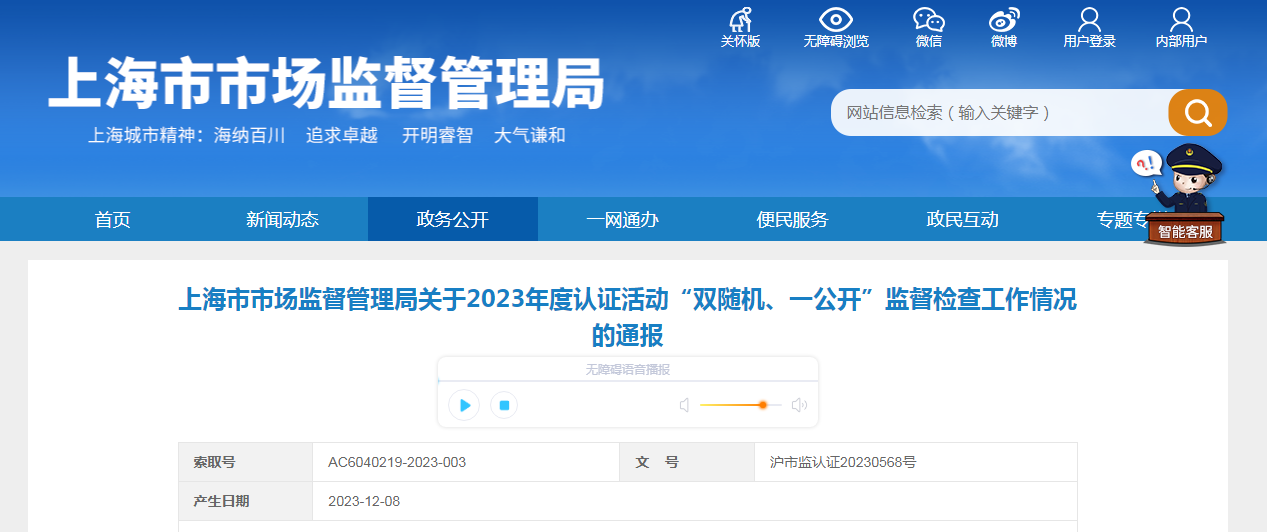The height and width of the screenshot is (532, 1267).
Task: Open the 关怀版 care mode icon
Action: tap(740, 19)
